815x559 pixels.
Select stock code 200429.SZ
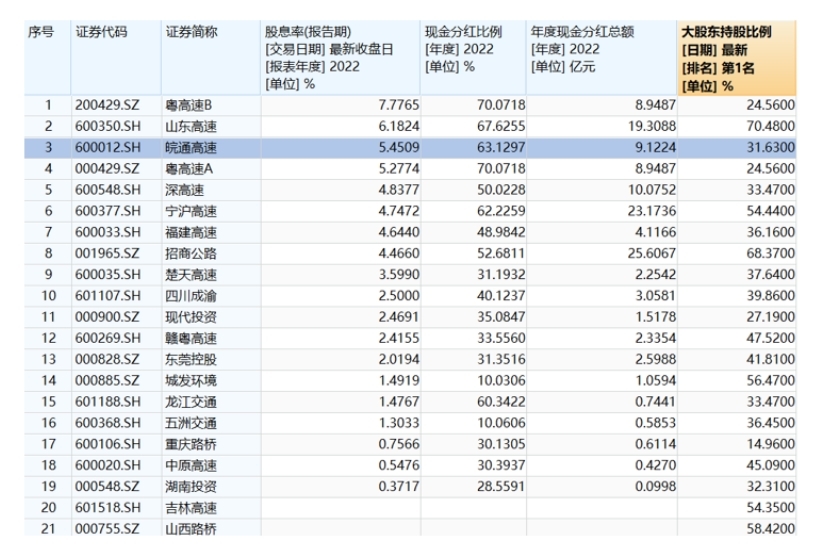[x=108, y=105]
